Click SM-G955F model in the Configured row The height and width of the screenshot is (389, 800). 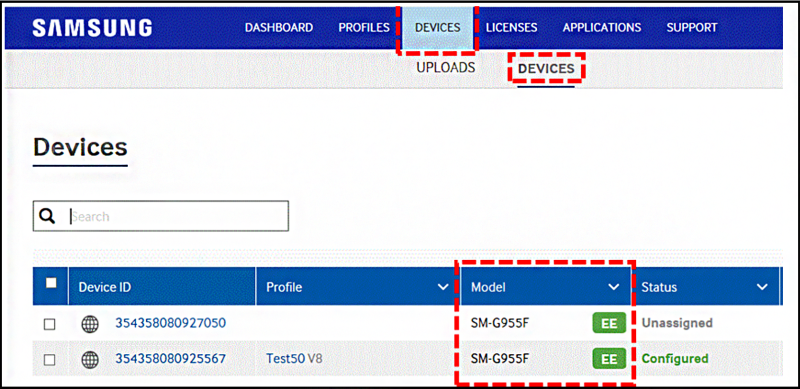coord(500,359)
